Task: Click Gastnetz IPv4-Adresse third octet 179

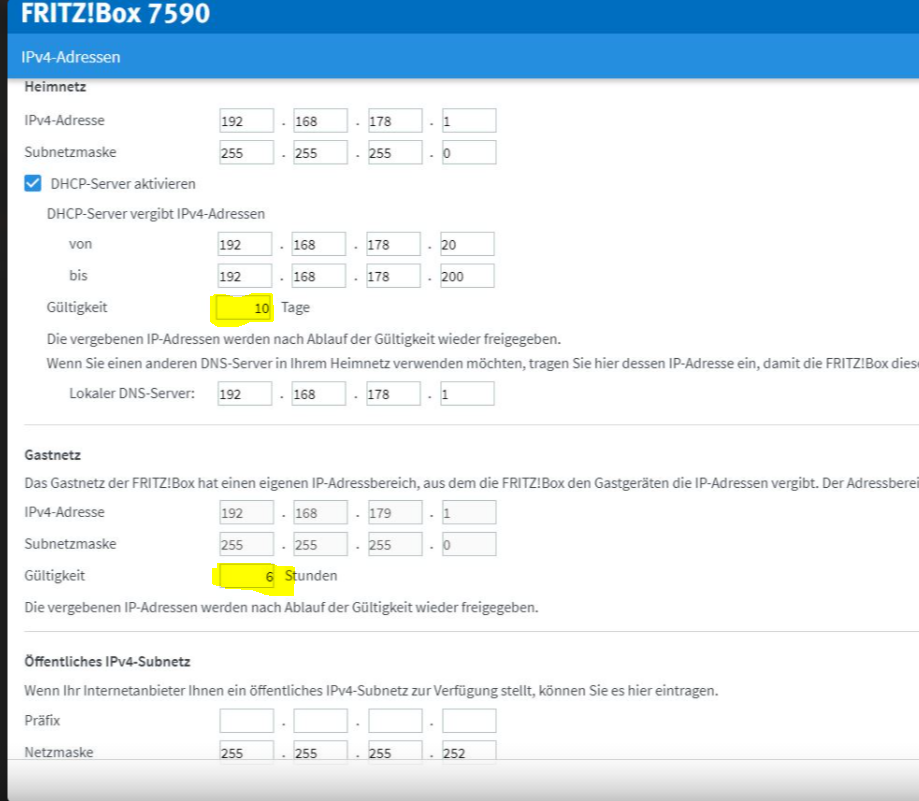Action: click(395, 513)
